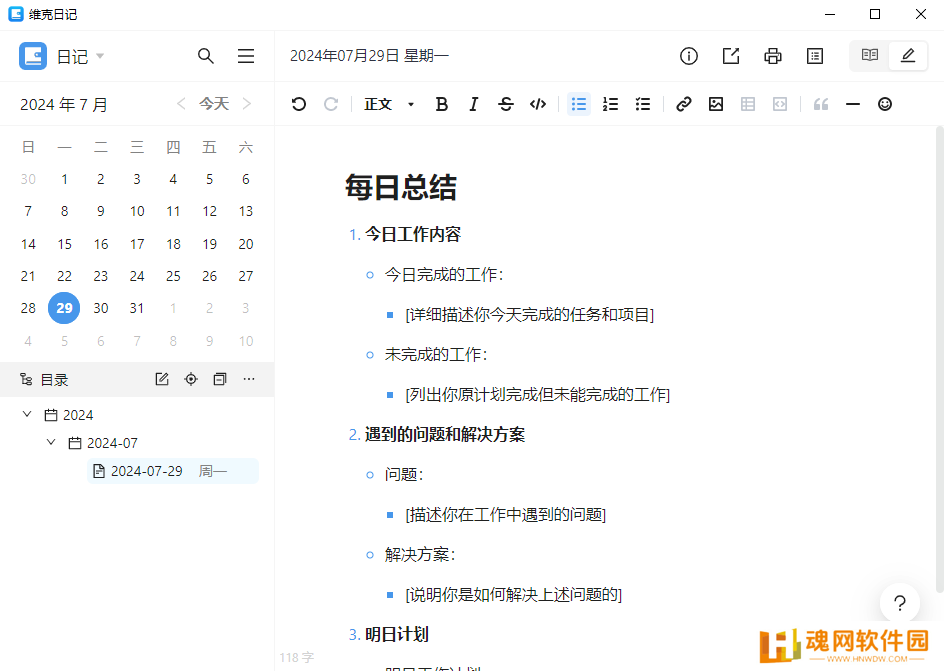Click the collapse all icon in 目录
The height and width of the screenshot is (671, 944).
point(220,379)
